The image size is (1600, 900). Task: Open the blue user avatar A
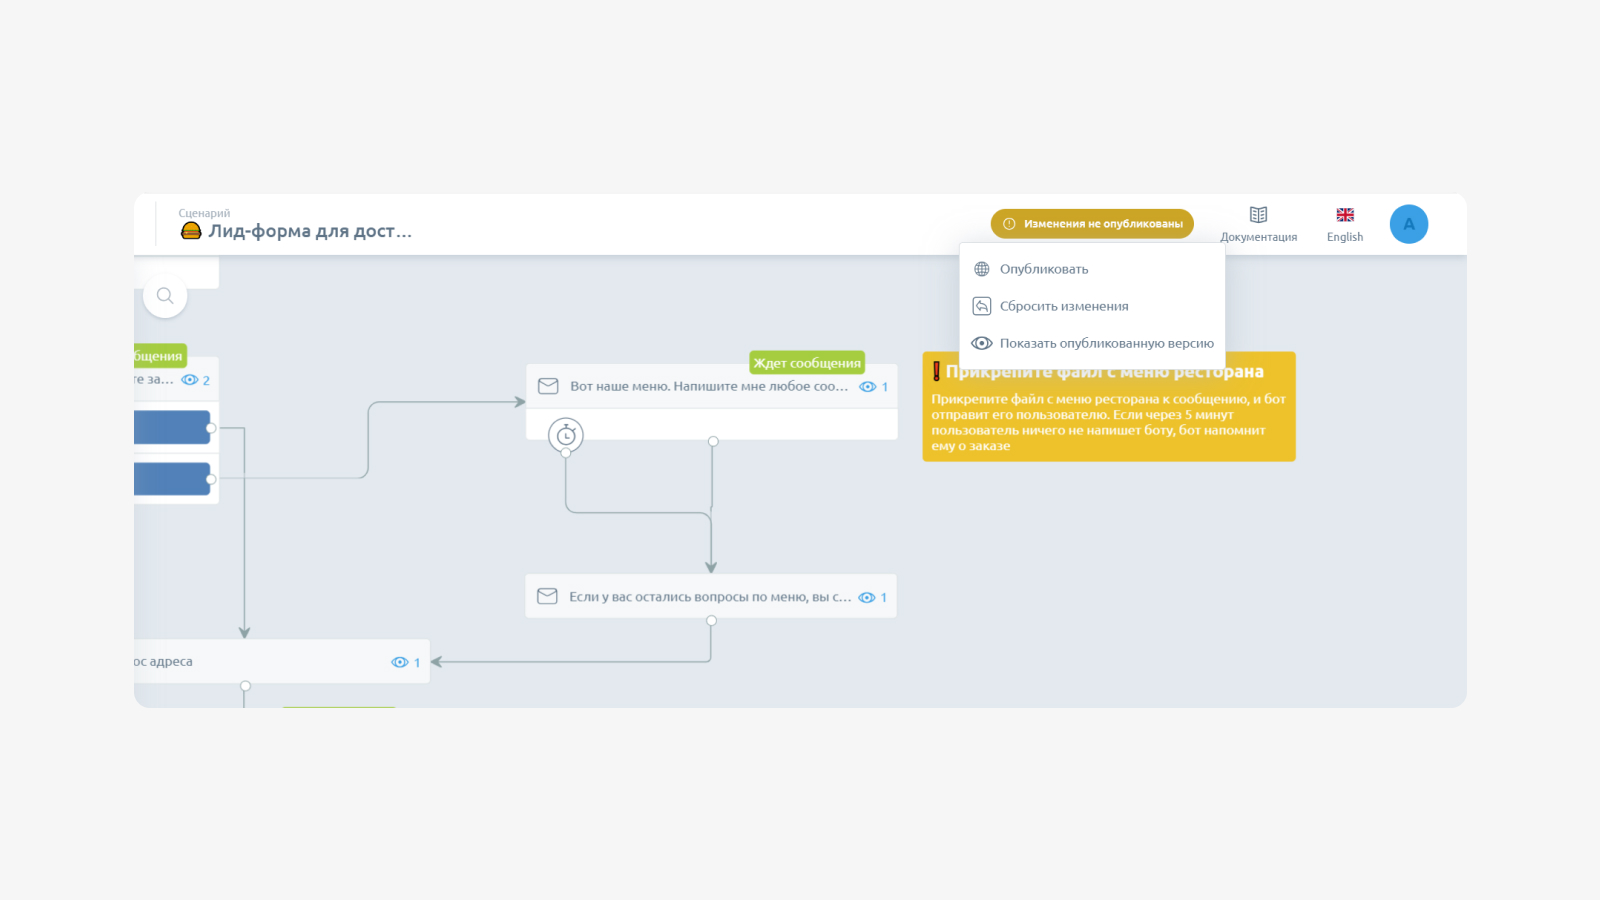1408,224
